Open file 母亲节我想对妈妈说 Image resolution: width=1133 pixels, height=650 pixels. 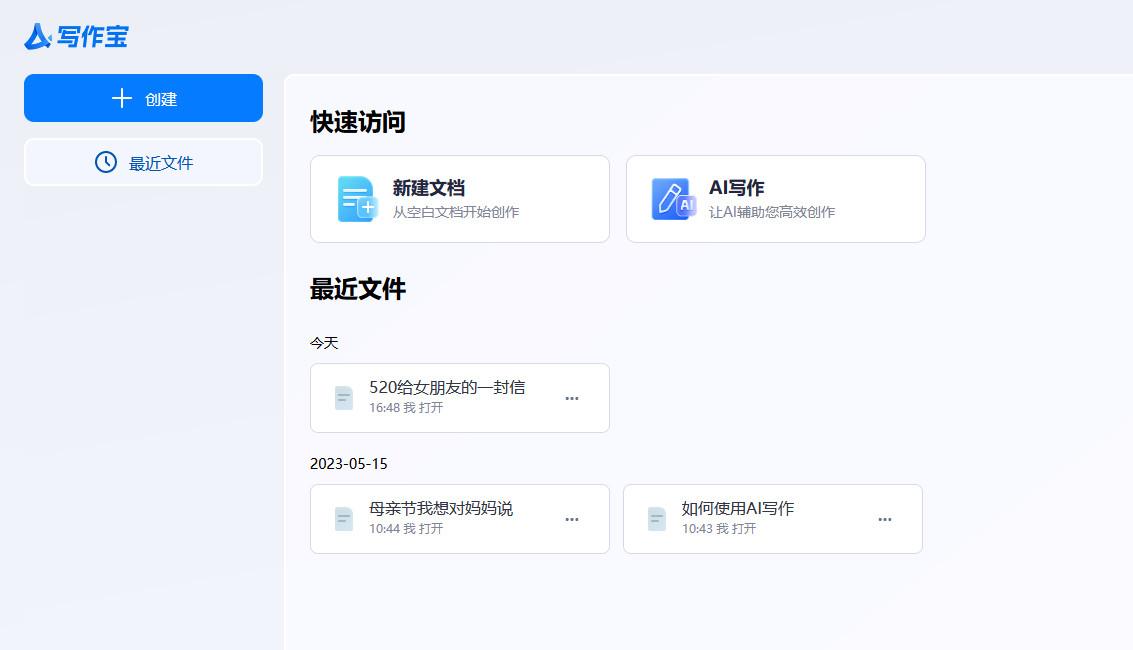pyautogui.click(x=460, y=519)
